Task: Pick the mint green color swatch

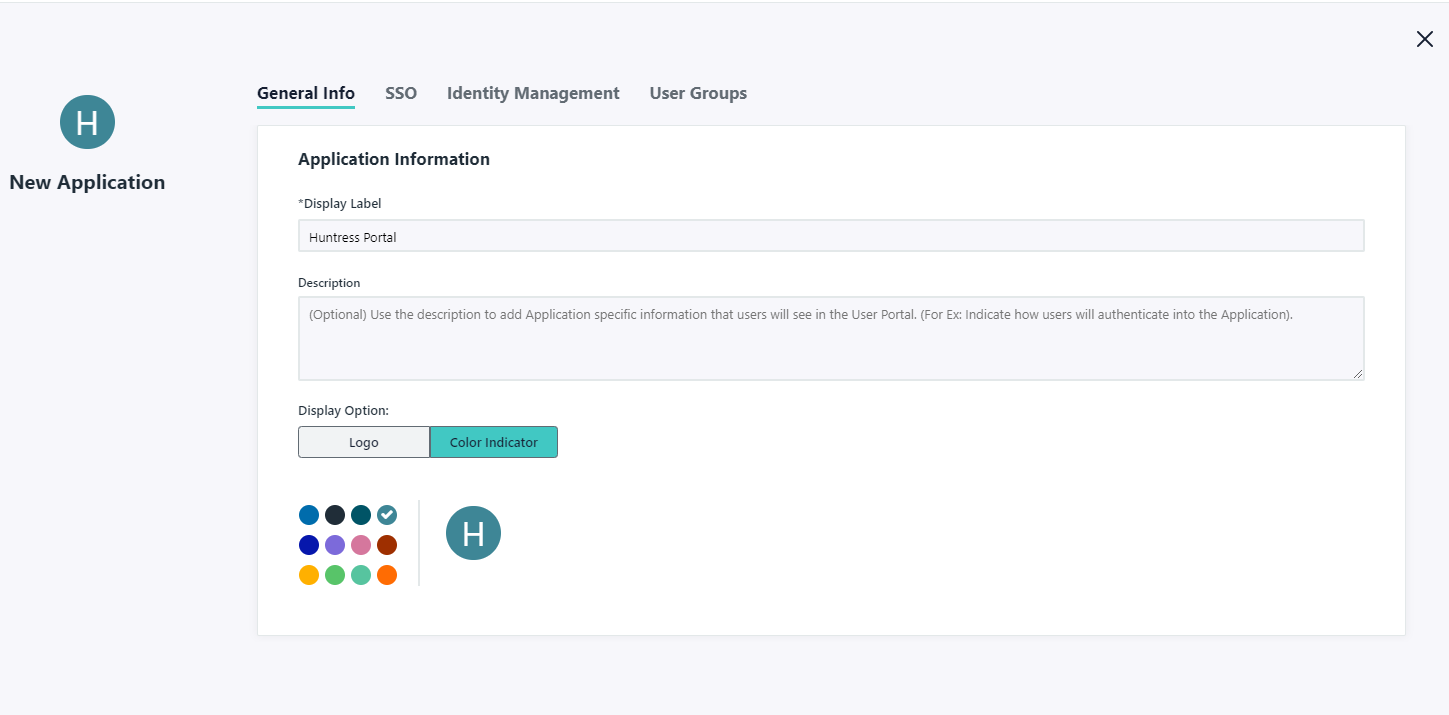Action: tap(361, 575)
